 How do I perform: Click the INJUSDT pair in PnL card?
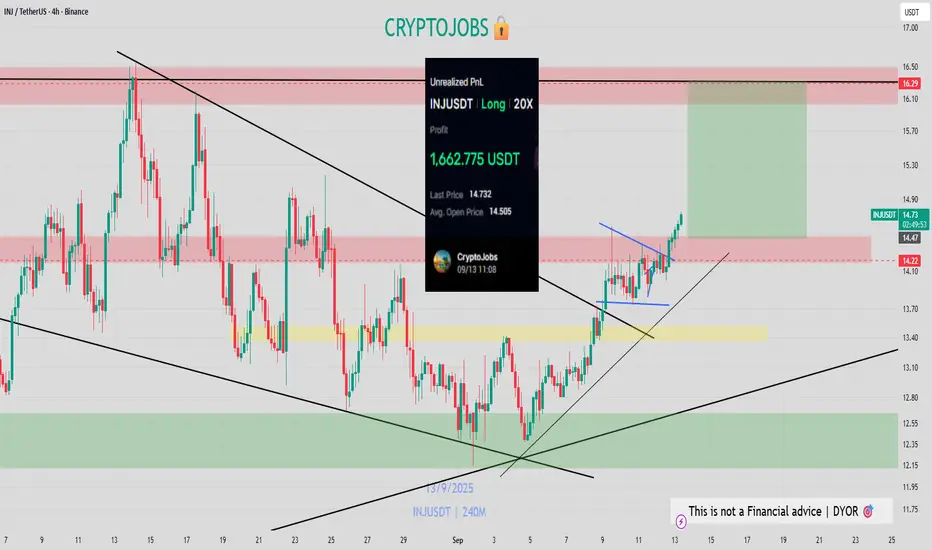451,104
